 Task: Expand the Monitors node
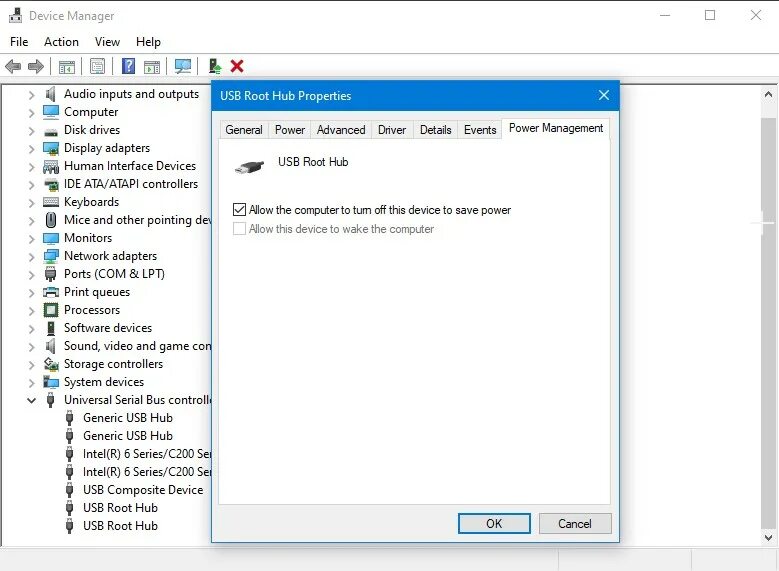31,239
